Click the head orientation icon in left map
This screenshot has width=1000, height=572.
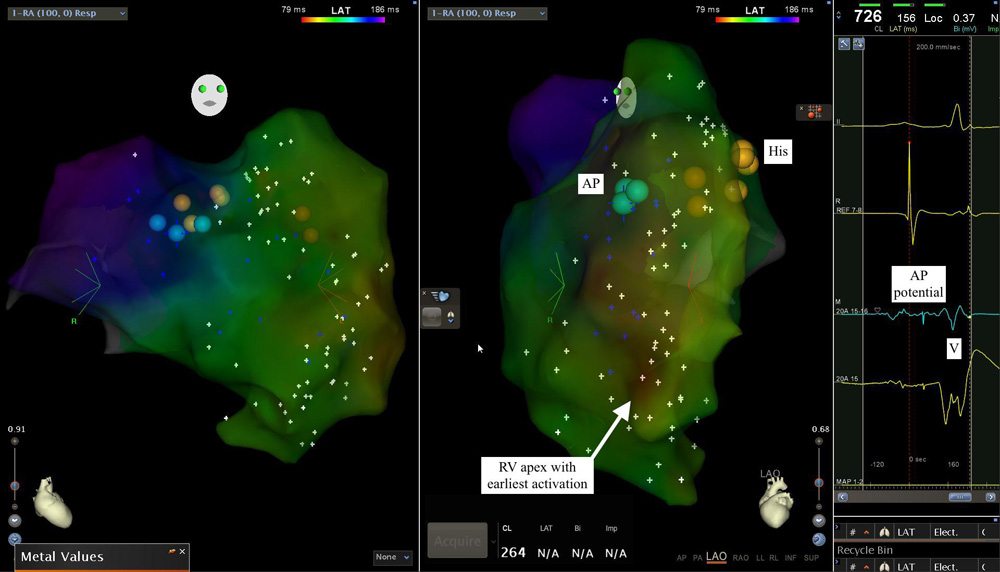(x=209, y=95)
